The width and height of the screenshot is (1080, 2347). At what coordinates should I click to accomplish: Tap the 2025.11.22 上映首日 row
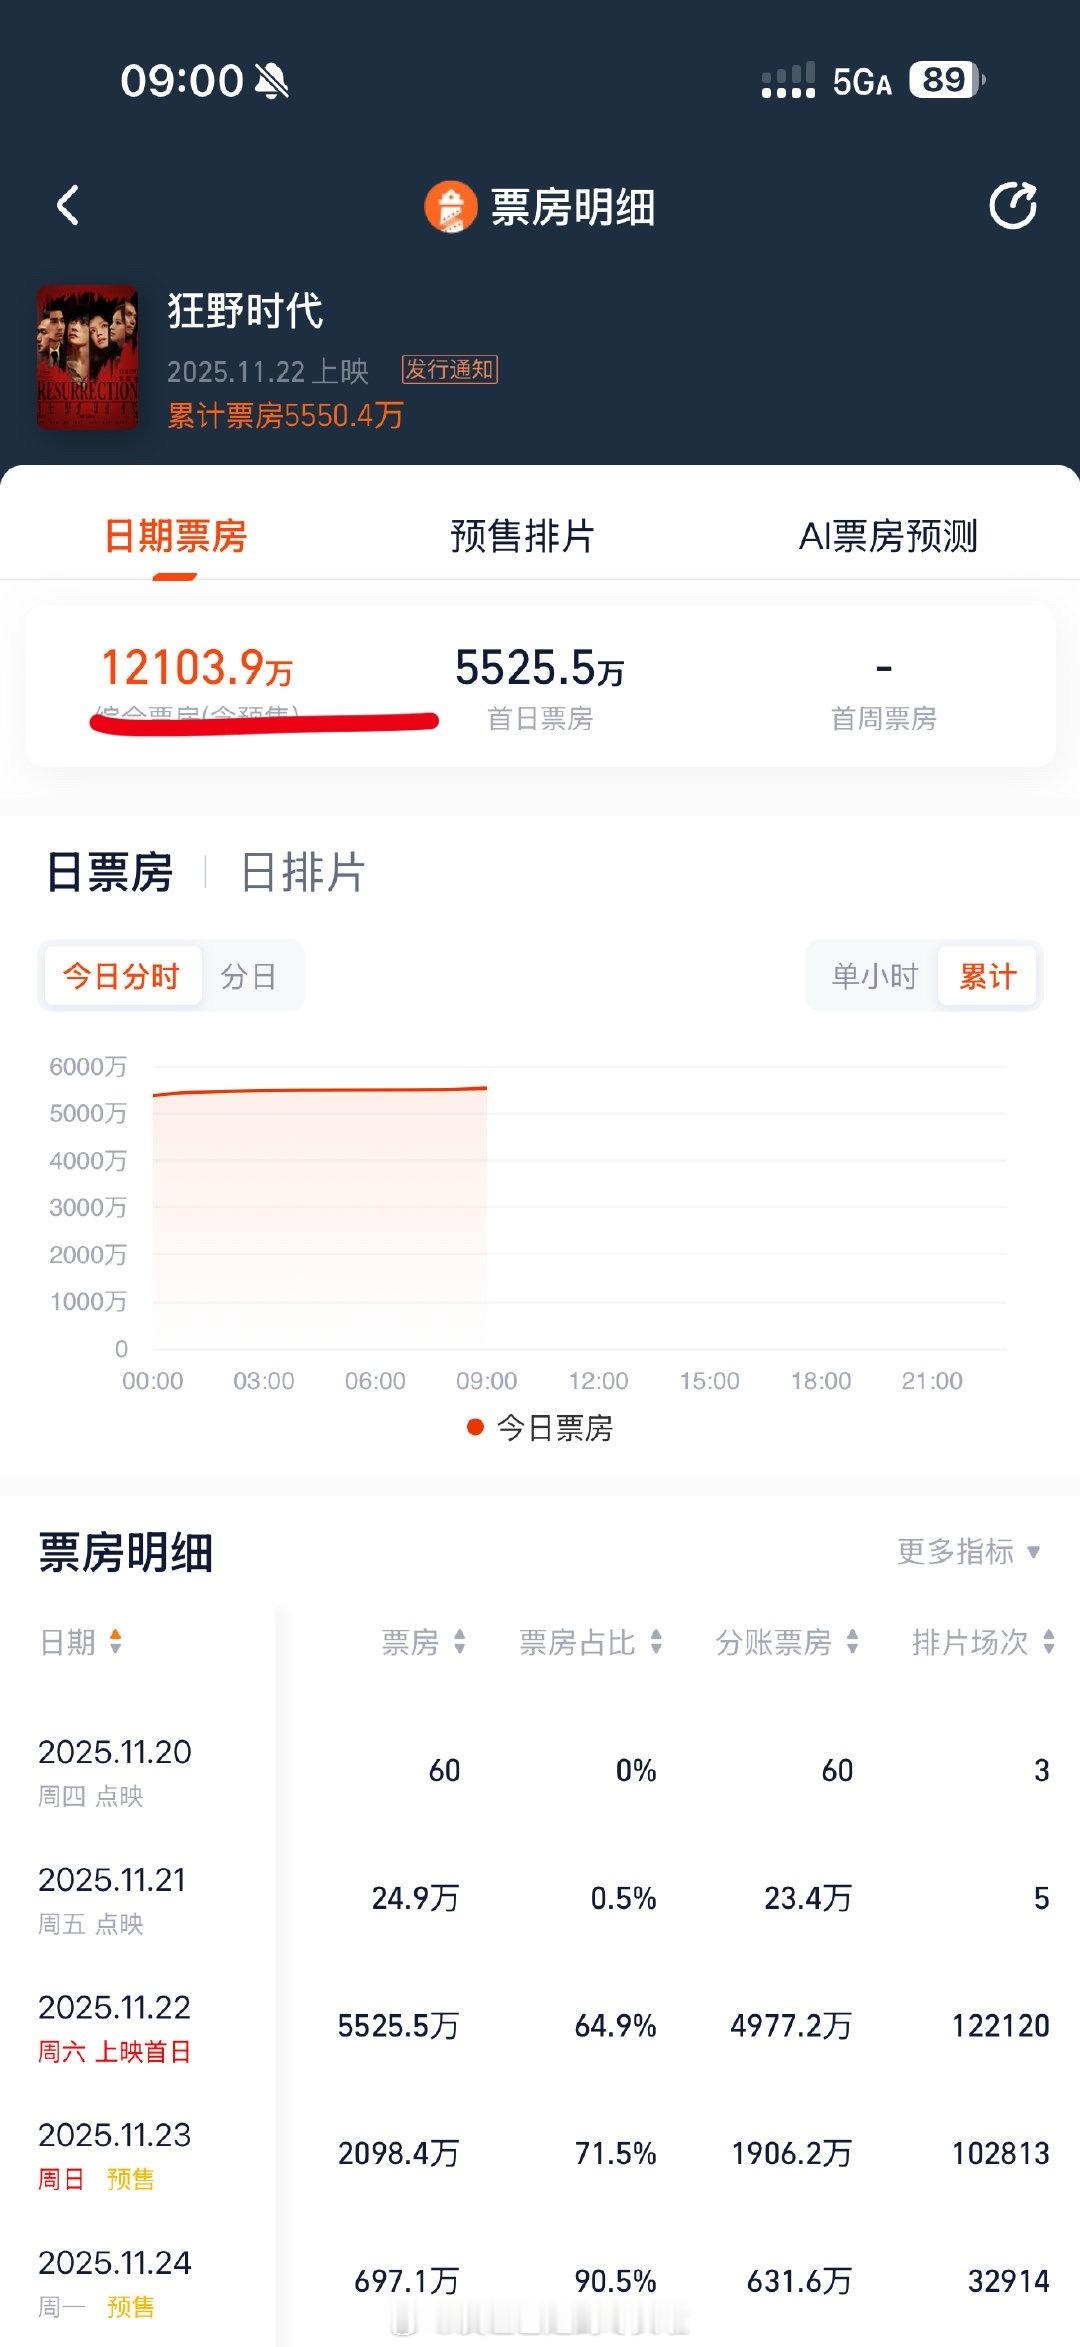coord(540,2026)
